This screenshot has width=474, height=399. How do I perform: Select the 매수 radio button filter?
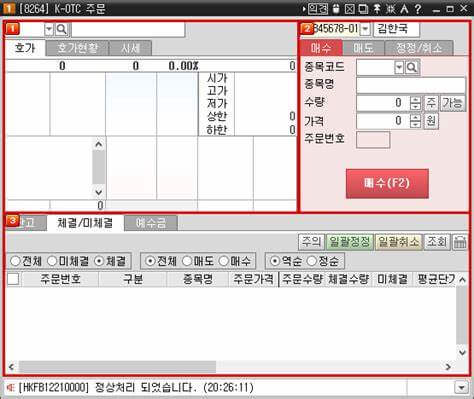[x=224, y=261]
